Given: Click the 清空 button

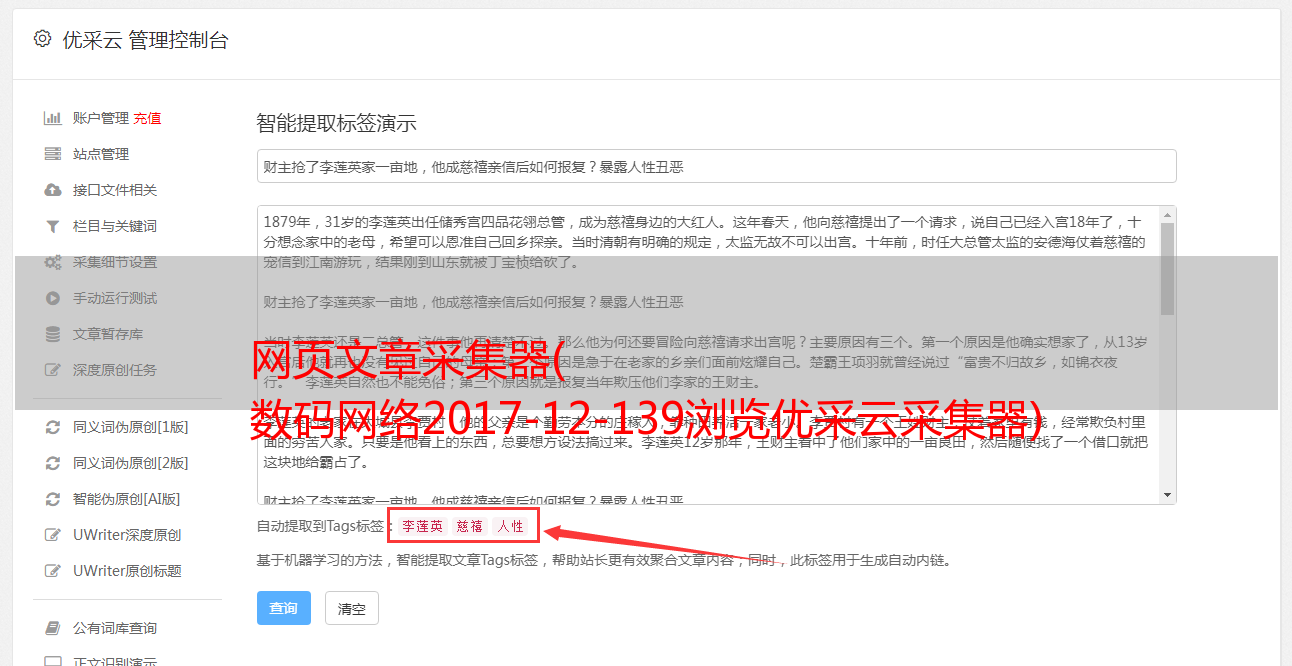Looking at the screenshot, I should click(352, 608).
